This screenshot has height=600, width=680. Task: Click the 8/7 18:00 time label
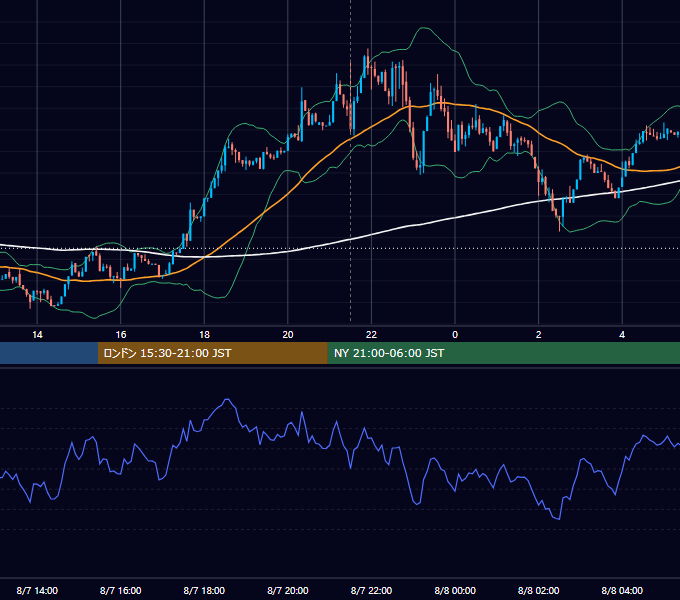[x=204, y=590]
